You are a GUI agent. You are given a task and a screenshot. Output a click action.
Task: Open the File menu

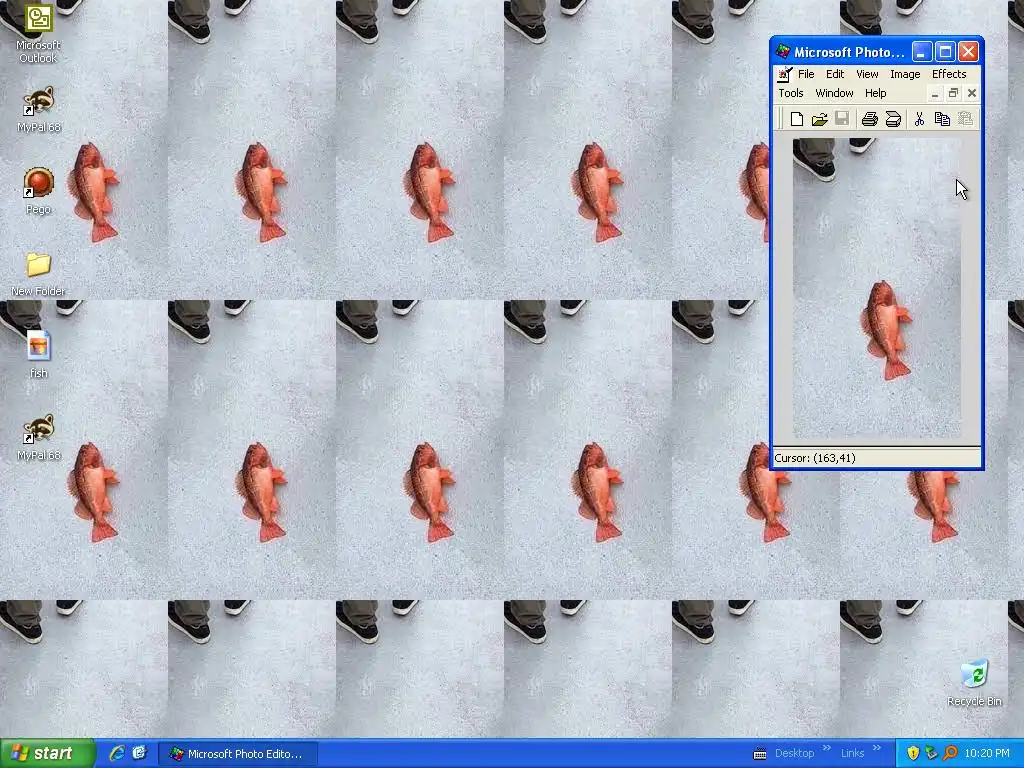[806, 74]
